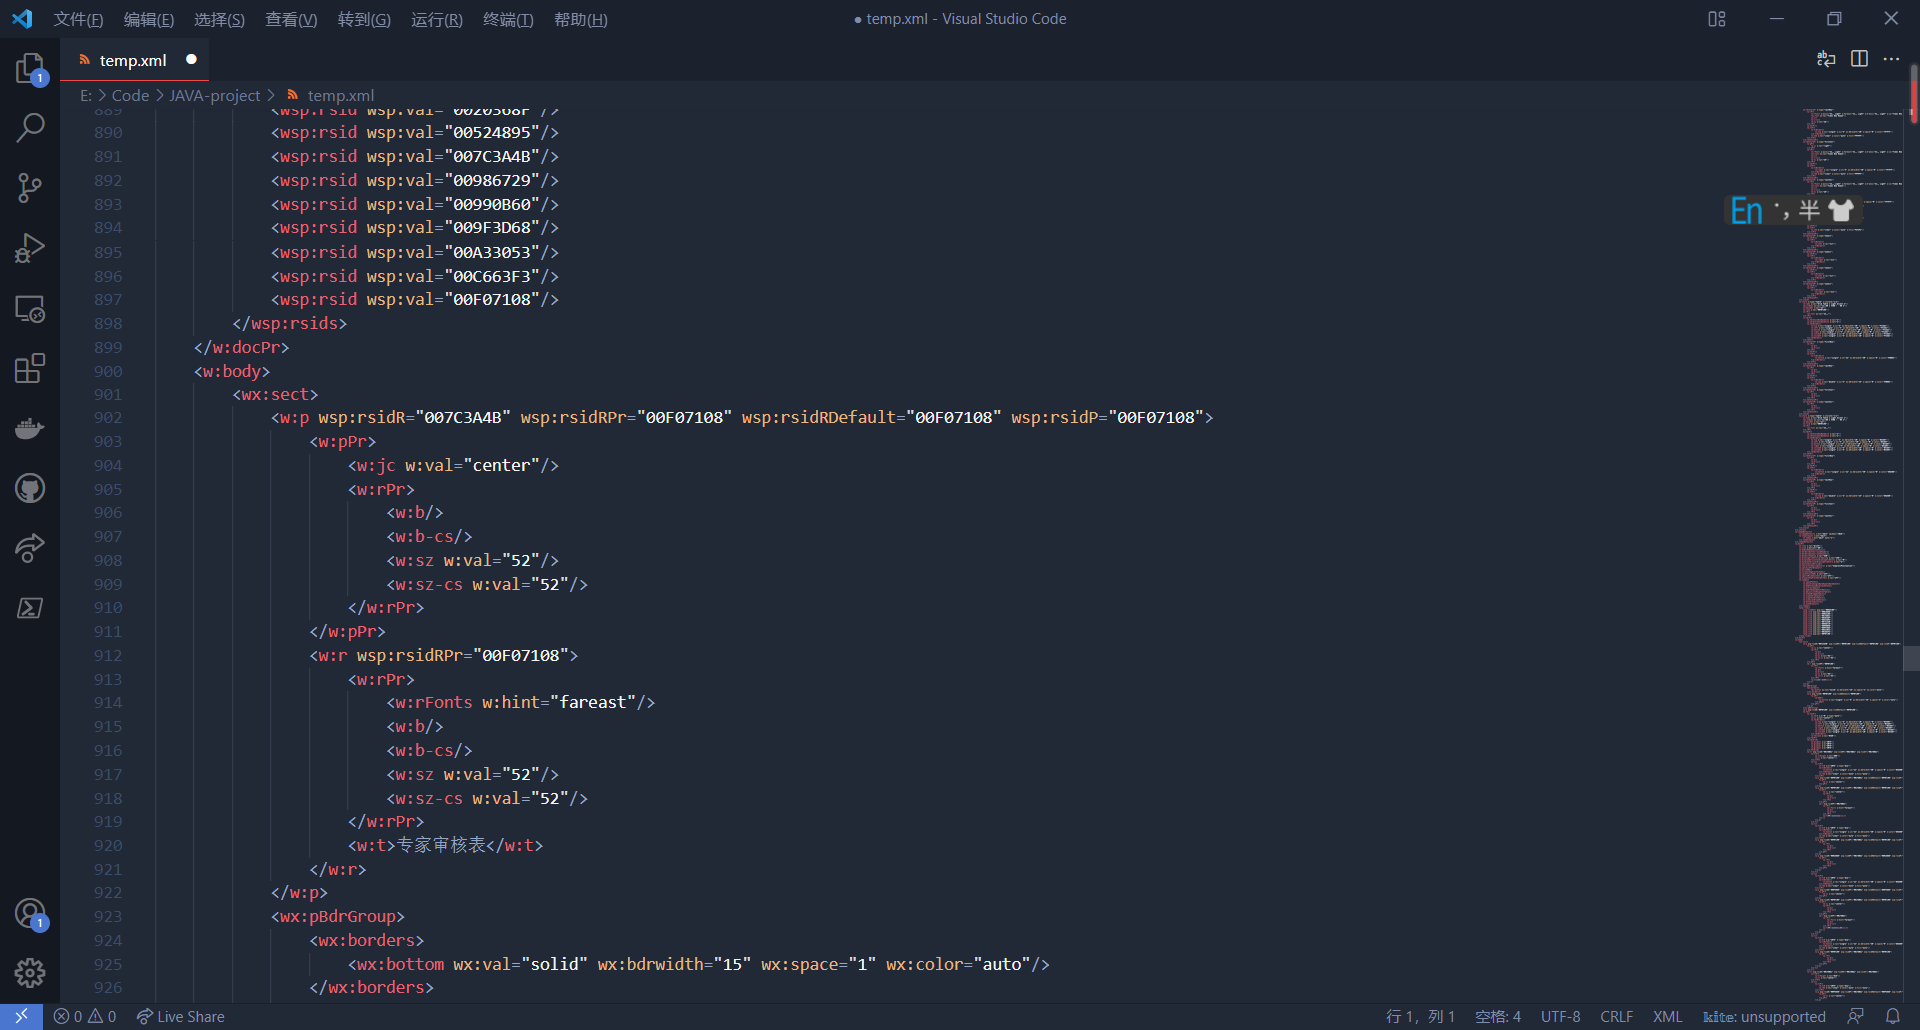Viewport: 1920px width, 1030px height.
Task: Select the temp.xml editor tab
Action: (133, 60)
